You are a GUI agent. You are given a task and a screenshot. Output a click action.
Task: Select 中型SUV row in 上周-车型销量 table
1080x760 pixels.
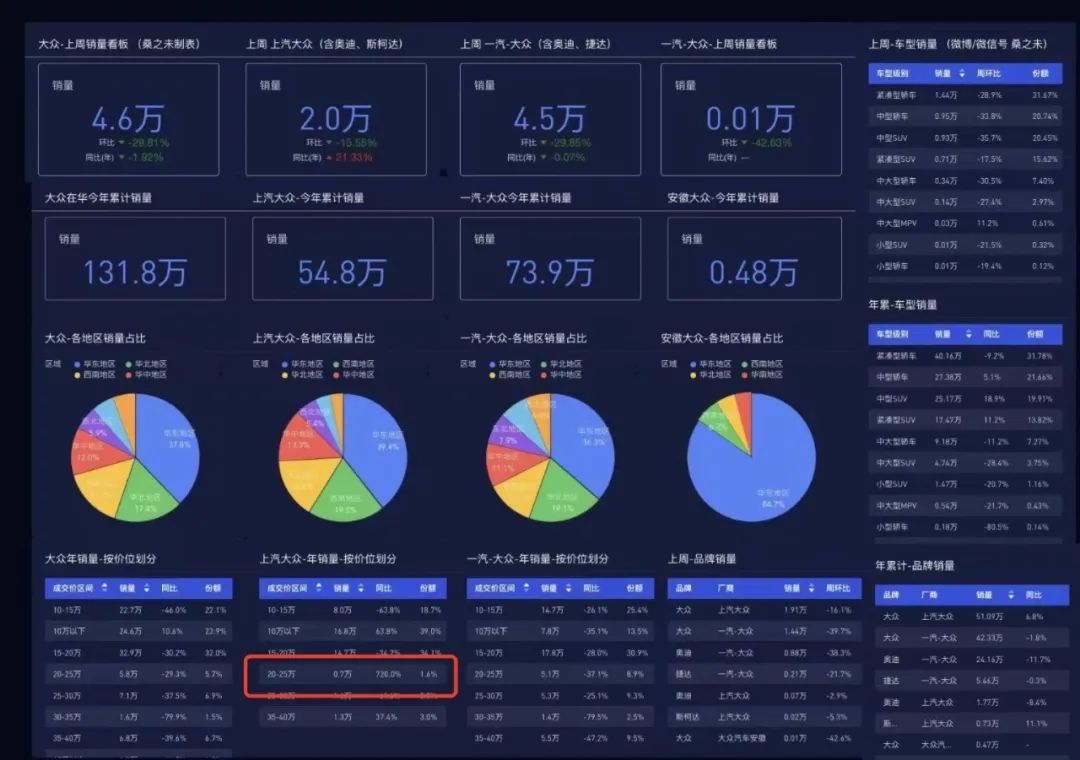pyautogui.click(x=965, y=138)
